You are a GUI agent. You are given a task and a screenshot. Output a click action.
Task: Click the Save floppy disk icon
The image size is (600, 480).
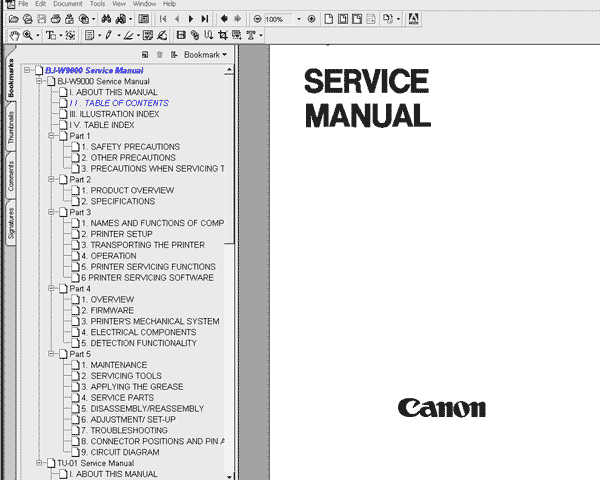[42, 19]
